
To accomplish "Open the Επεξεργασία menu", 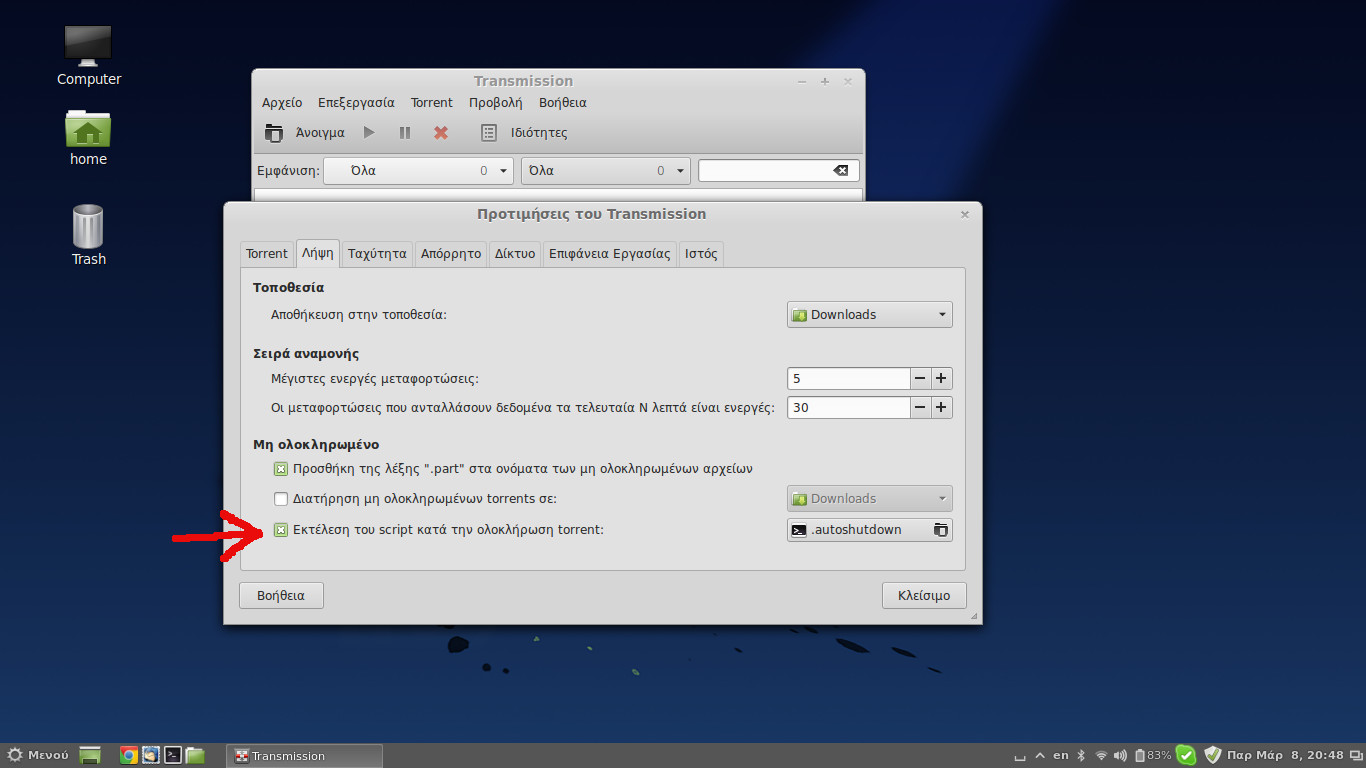I will point(356,103).
